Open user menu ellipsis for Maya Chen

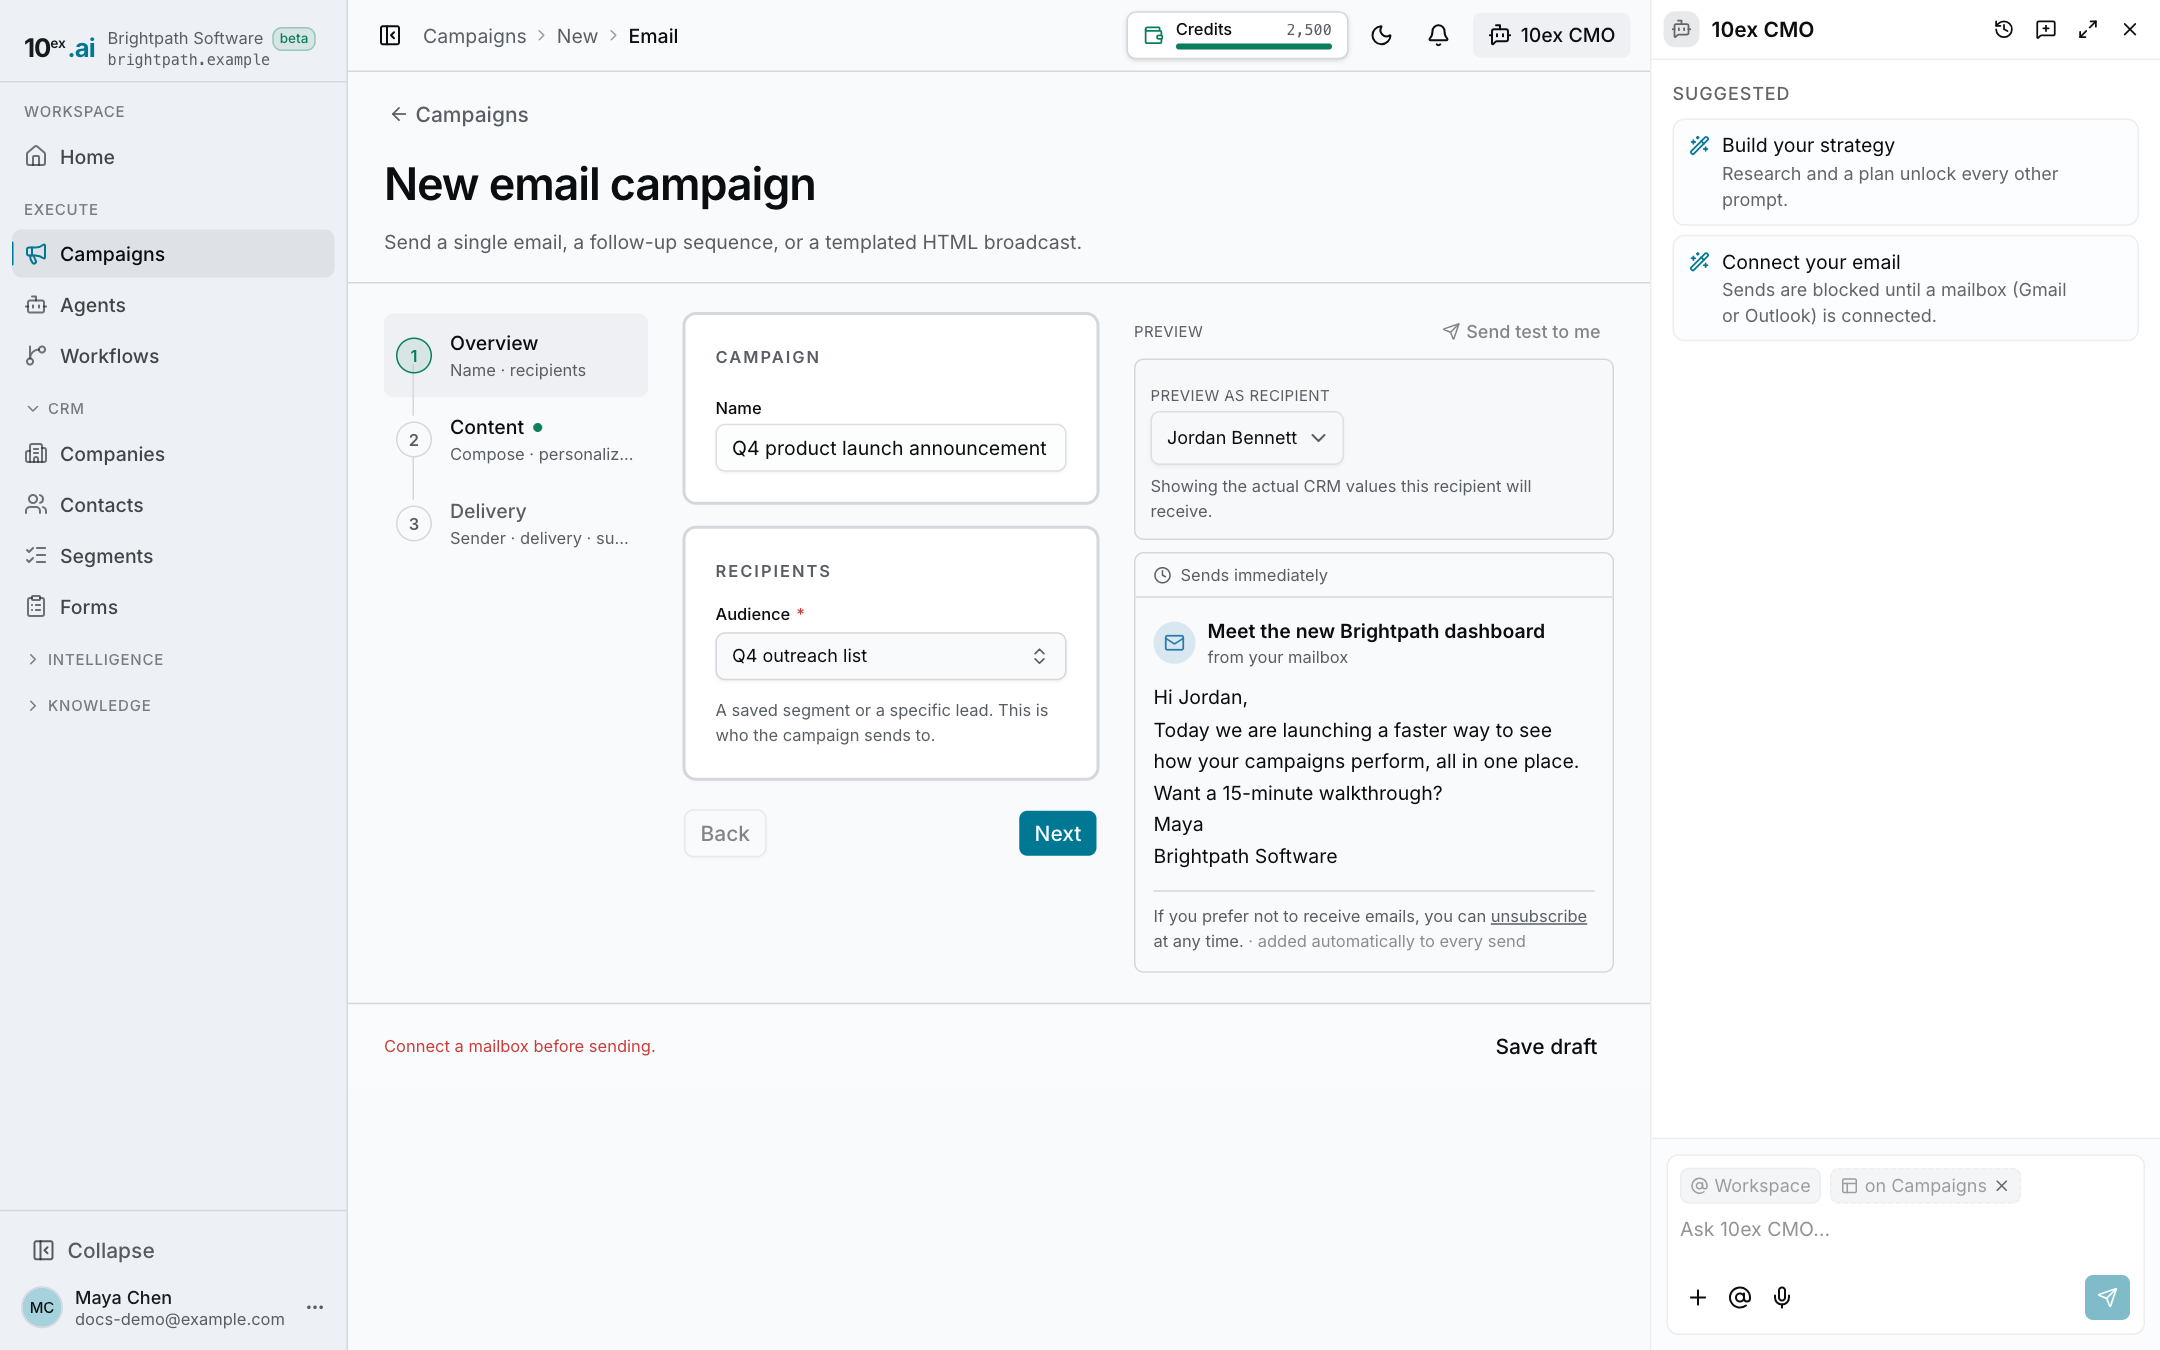coord(315,1308)
